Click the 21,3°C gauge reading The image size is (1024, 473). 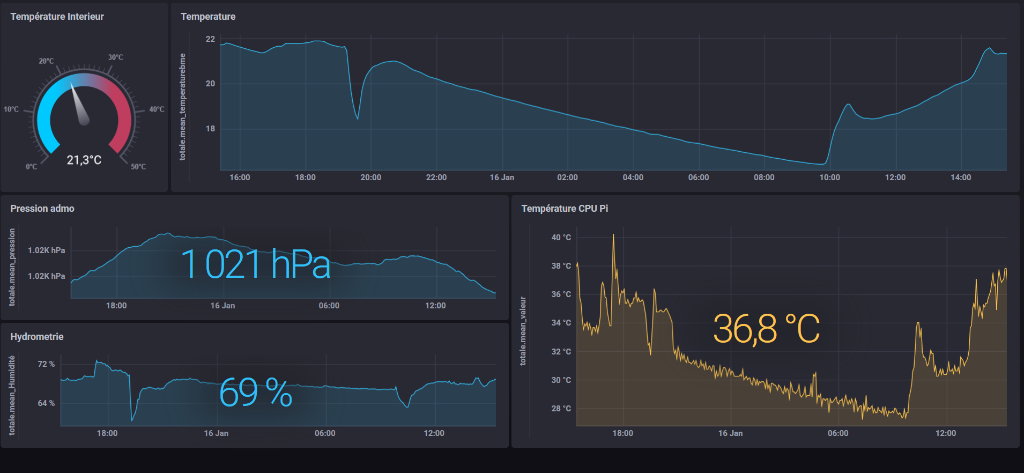pyautogui.click(x=84, y=159)
